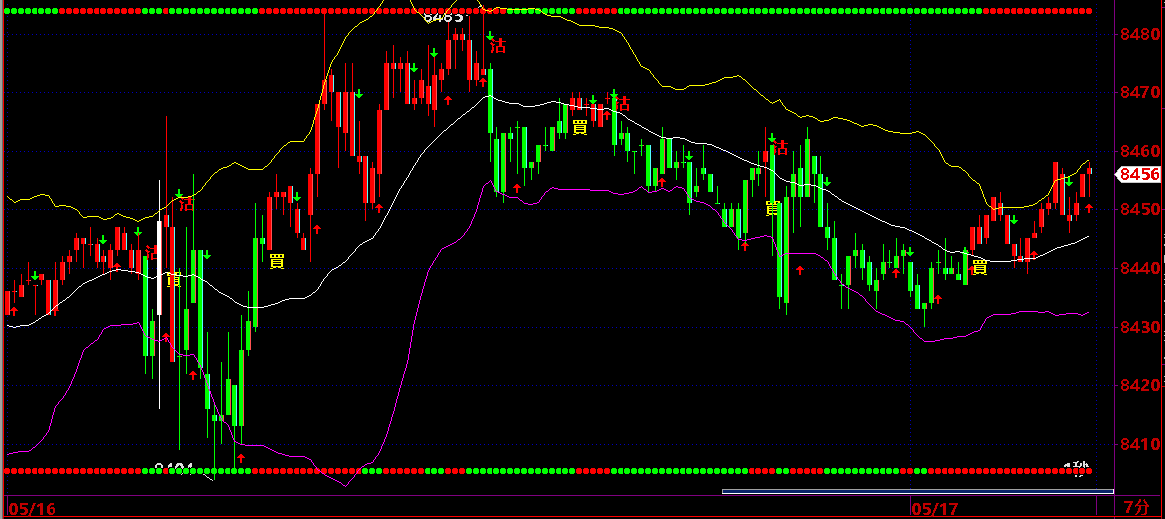Image resolution: width=1165 pixels, height=519 pixels.
Task: Select the 買 marker just below white midline near 8465
Action: 579,127
